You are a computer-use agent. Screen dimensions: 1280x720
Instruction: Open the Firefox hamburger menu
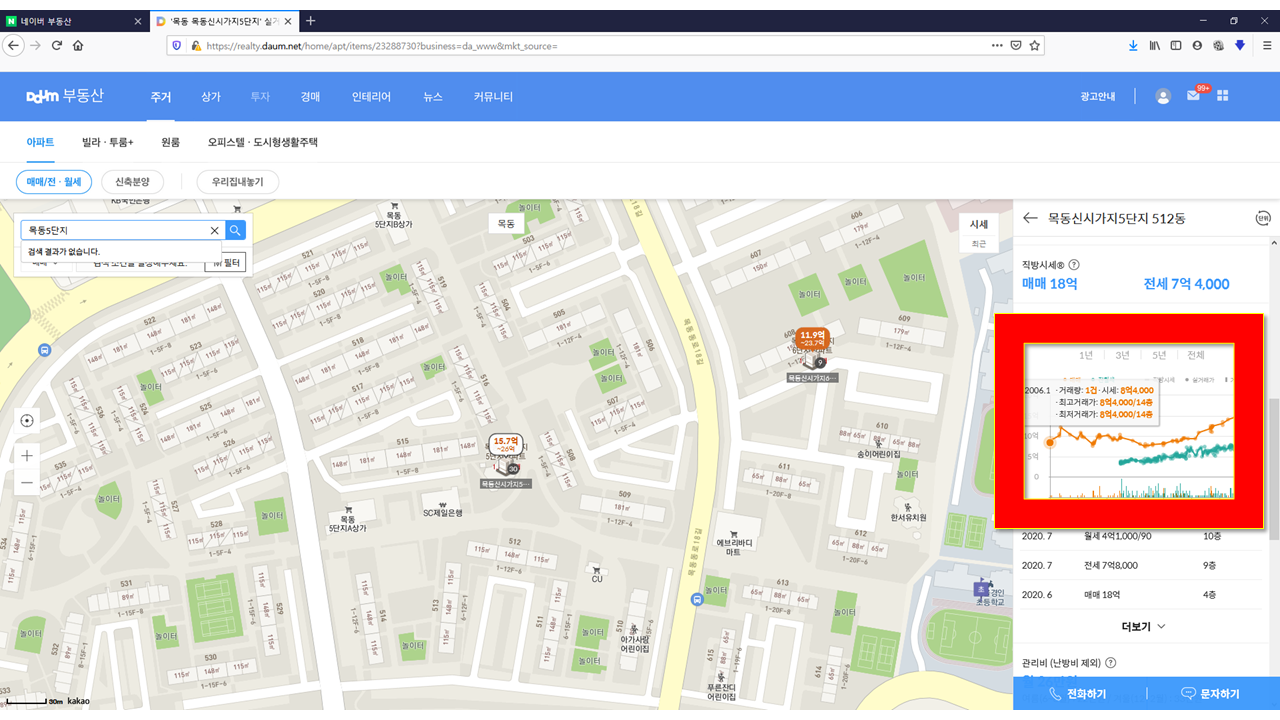1267,45
